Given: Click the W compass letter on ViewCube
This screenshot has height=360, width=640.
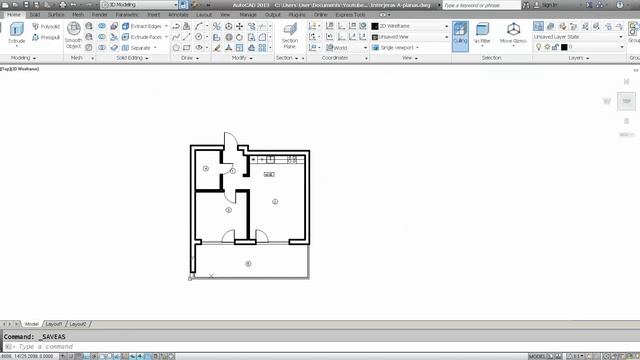Looking at the screenshot, I should tap(607, 101).
